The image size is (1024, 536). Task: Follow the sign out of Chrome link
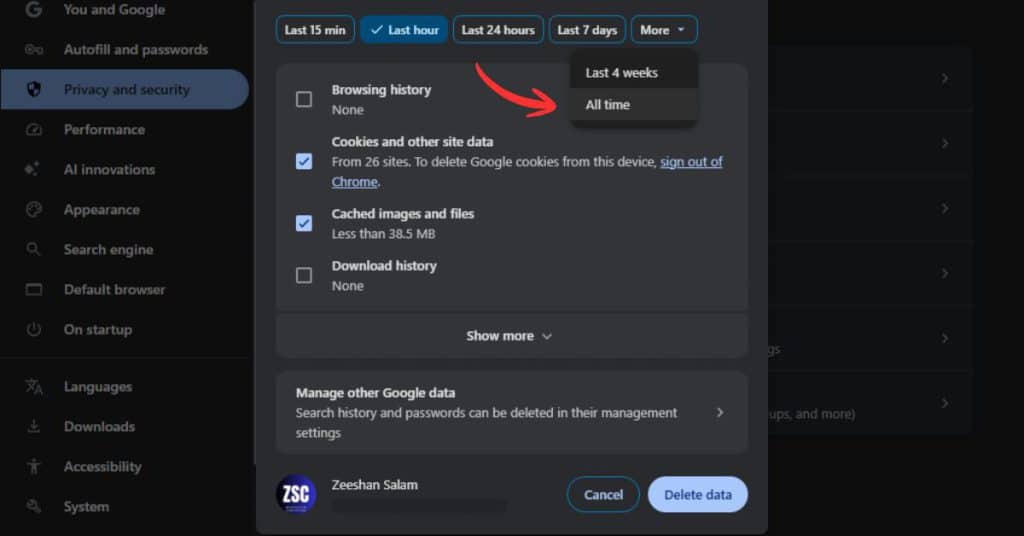click(690, 162)
